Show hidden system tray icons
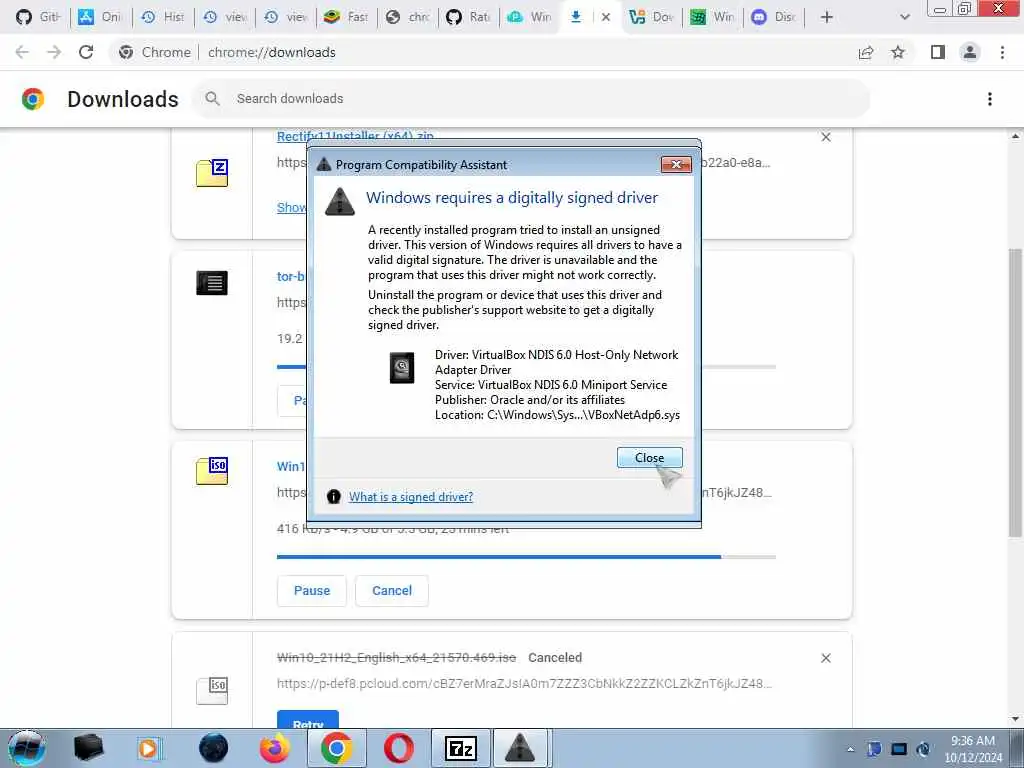 pos(850,750)
